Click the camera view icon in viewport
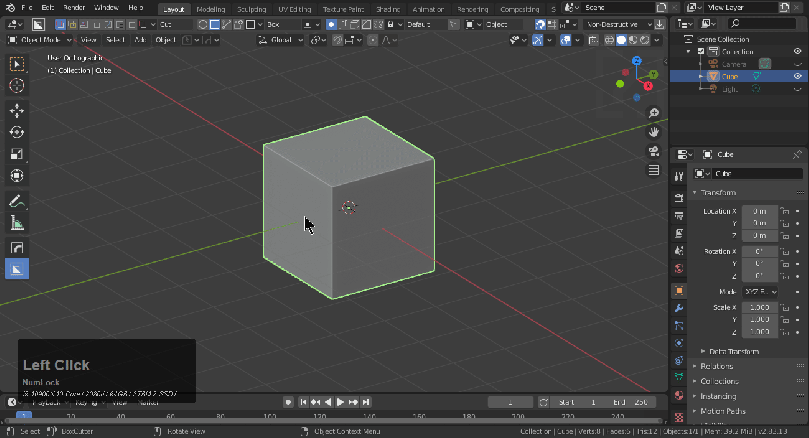Viewport: 809px width, 438px height. click(x=654, y=152)
